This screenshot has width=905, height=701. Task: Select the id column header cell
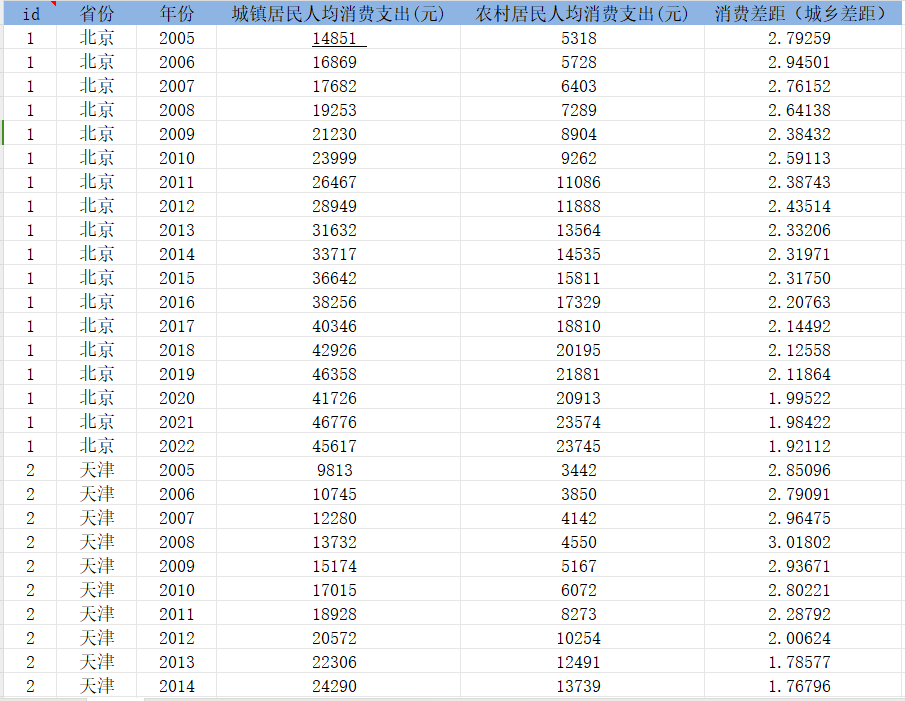(x=30, y=14)
